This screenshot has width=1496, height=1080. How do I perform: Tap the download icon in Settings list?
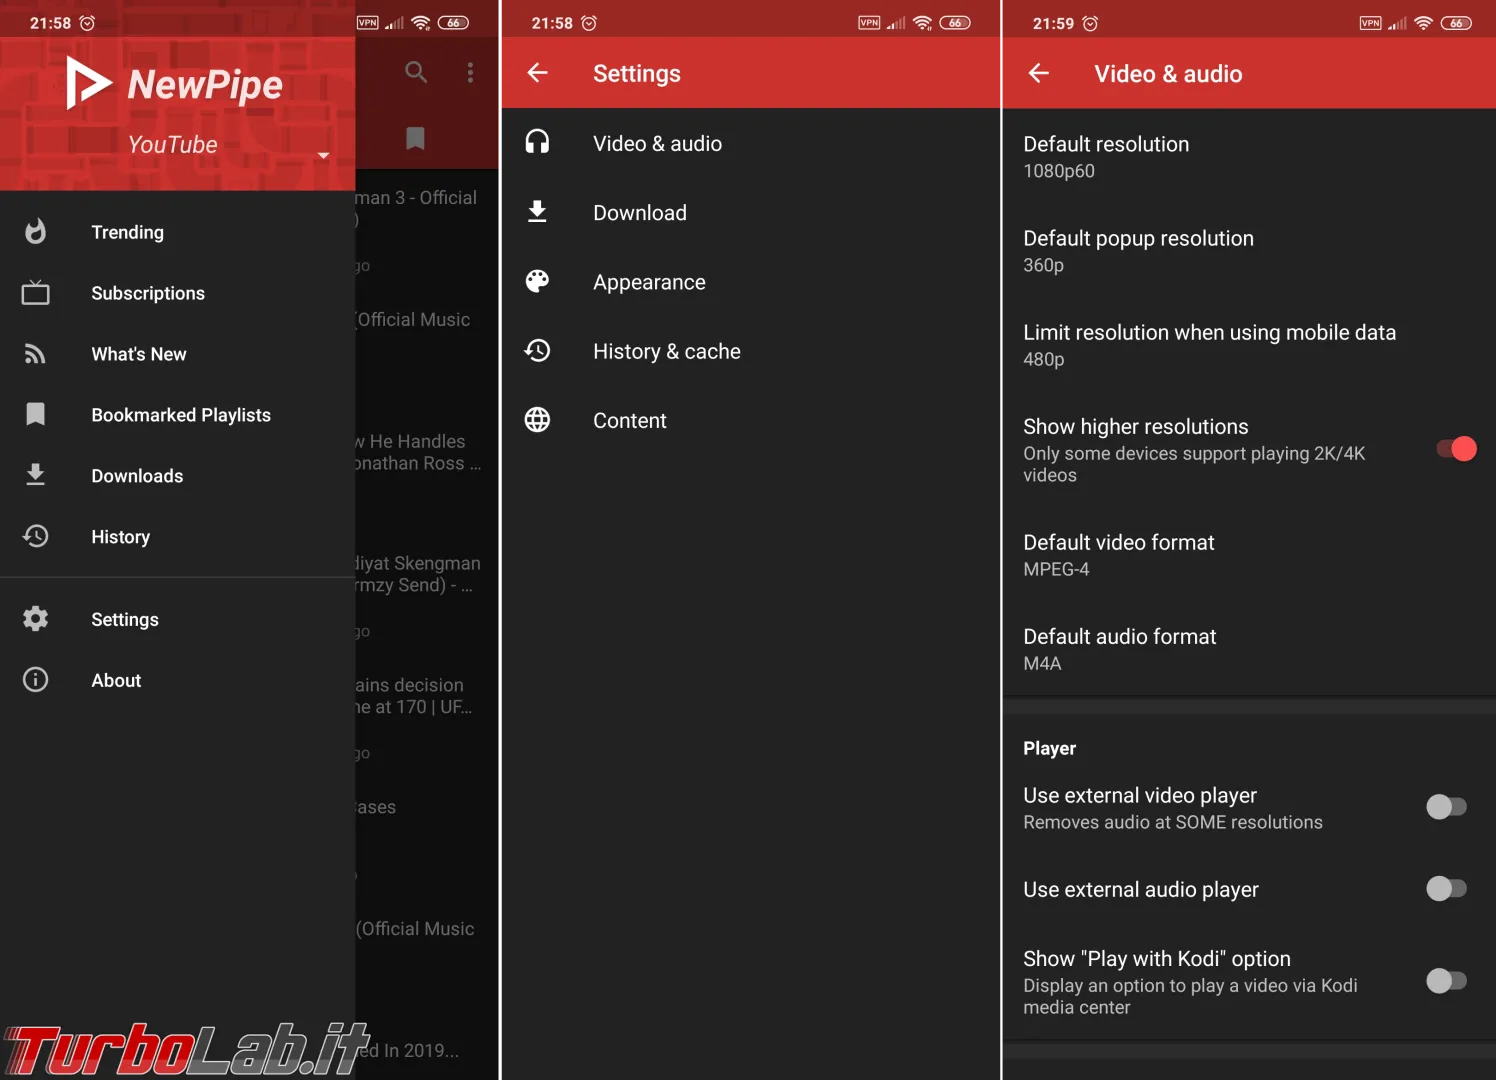pyautogui.click(x=538, y=212)
